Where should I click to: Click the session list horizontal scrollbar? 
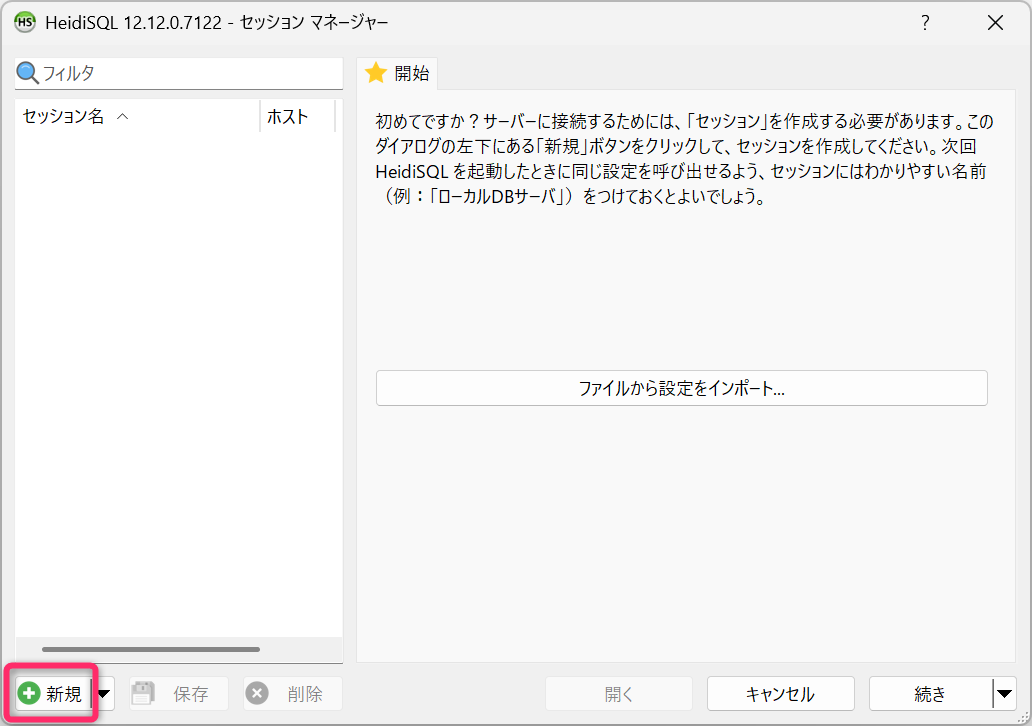pyautogui.click(x=150, y=649)
